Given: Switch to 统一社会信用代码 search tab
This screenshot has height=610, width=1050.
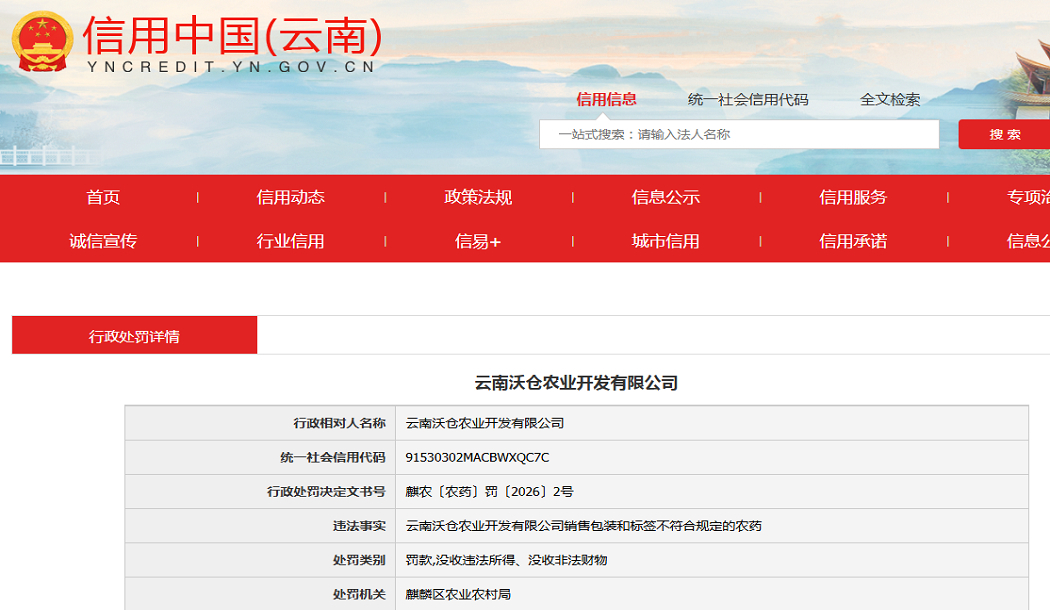Looking at the screenshot, I should (x=748, y=100).
